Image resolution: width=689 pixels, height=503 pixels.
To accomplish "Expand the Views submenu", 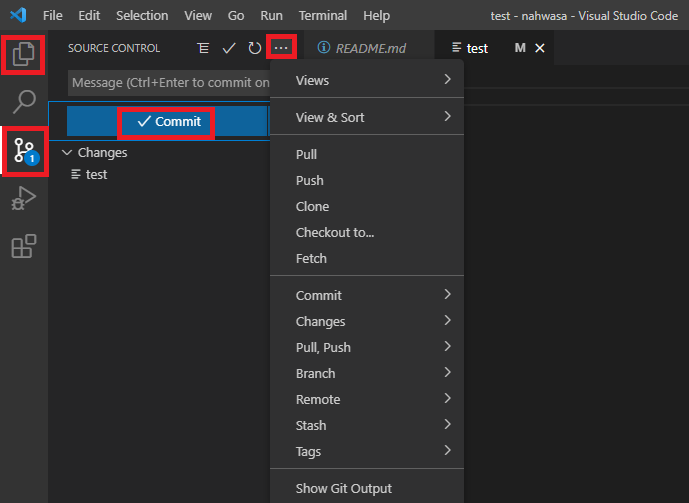I will pos(367,80).
